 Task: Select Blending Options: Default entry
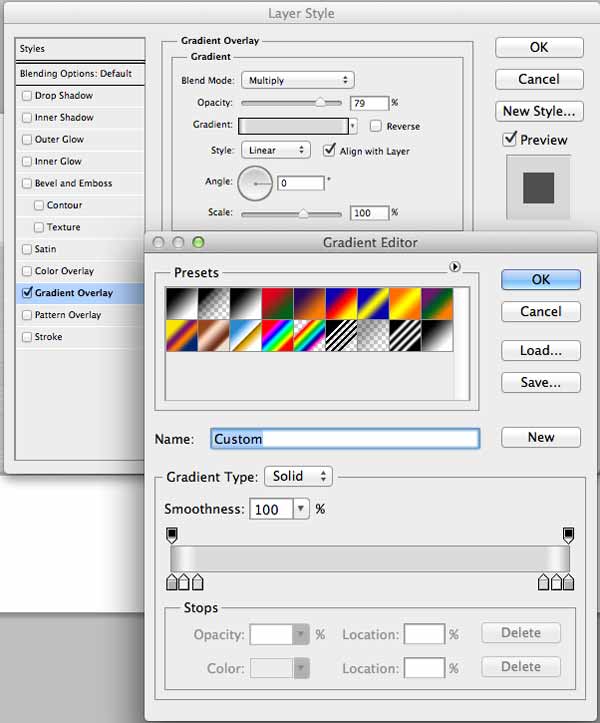click(x=80, y=74)
